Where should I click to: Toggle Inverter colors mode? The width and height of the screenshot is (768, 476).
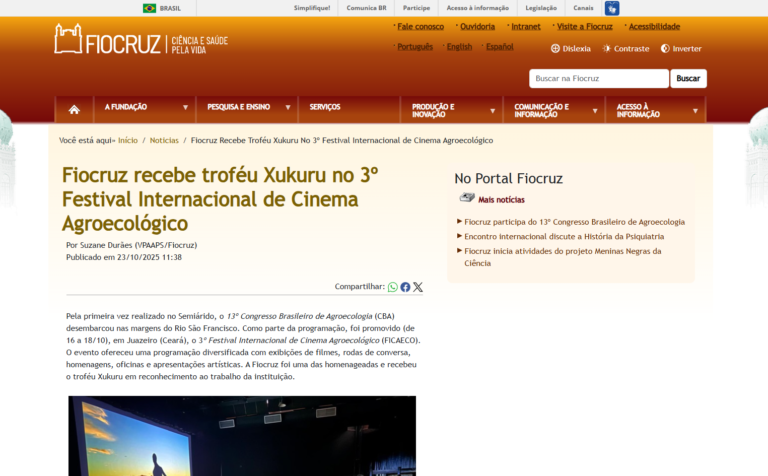click(x=680, y=48)
